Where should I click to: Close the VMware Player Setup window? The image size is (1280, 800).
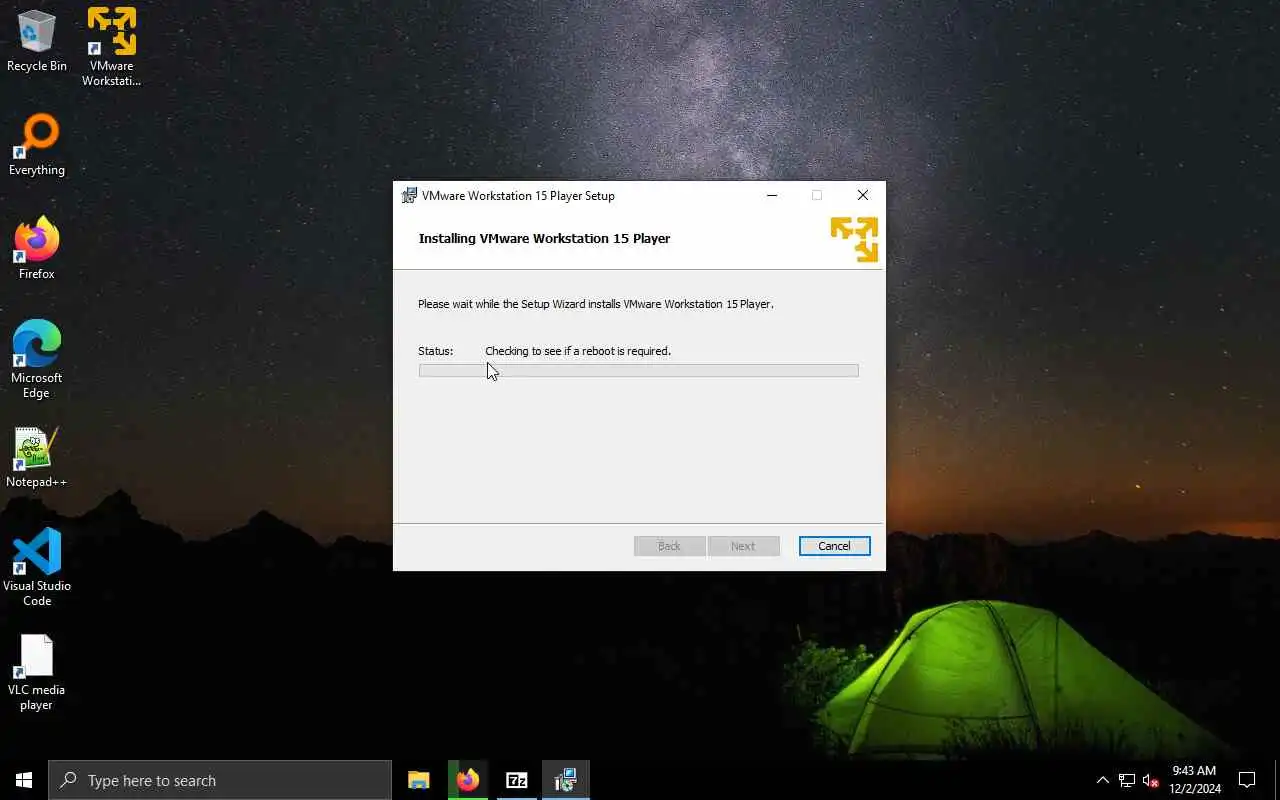tap(863, 195)
